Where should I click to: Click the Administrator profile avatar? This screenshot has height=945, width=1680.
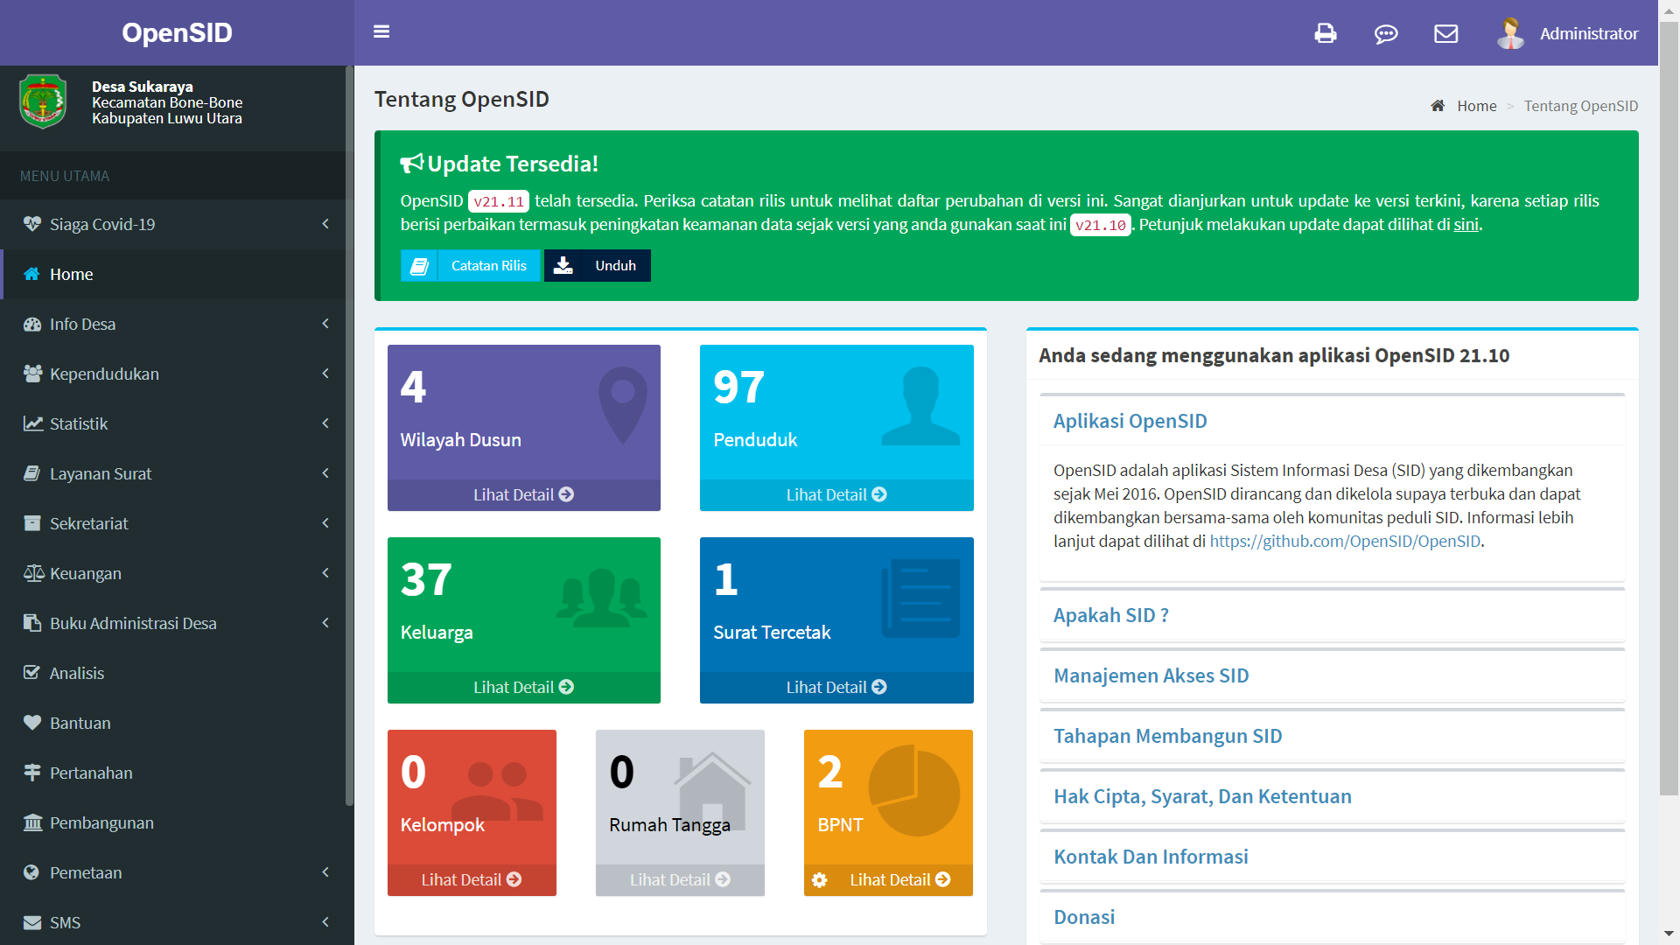tap(1510, 32)
